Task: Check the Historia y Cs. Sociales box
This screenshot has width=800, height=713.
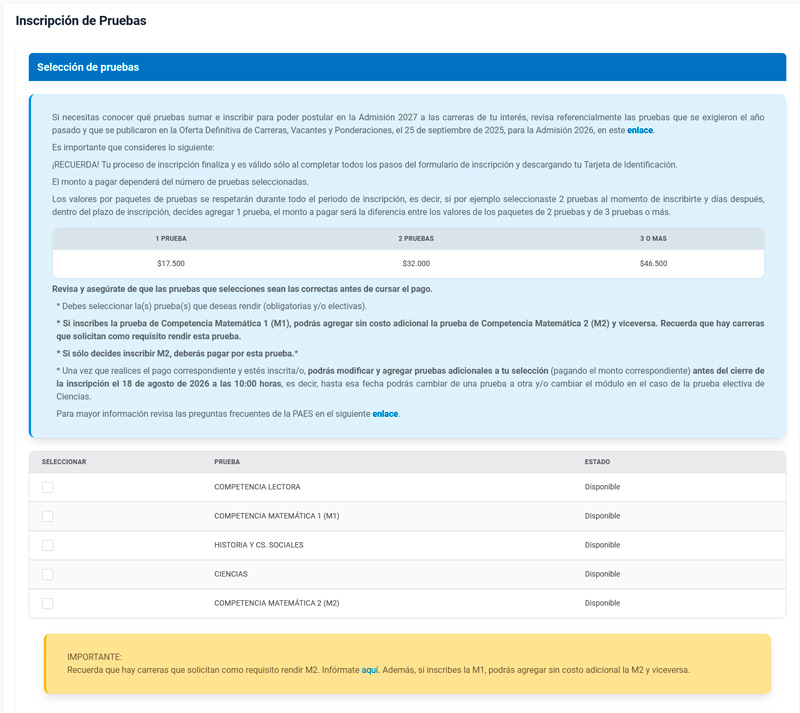Action: 47,546
